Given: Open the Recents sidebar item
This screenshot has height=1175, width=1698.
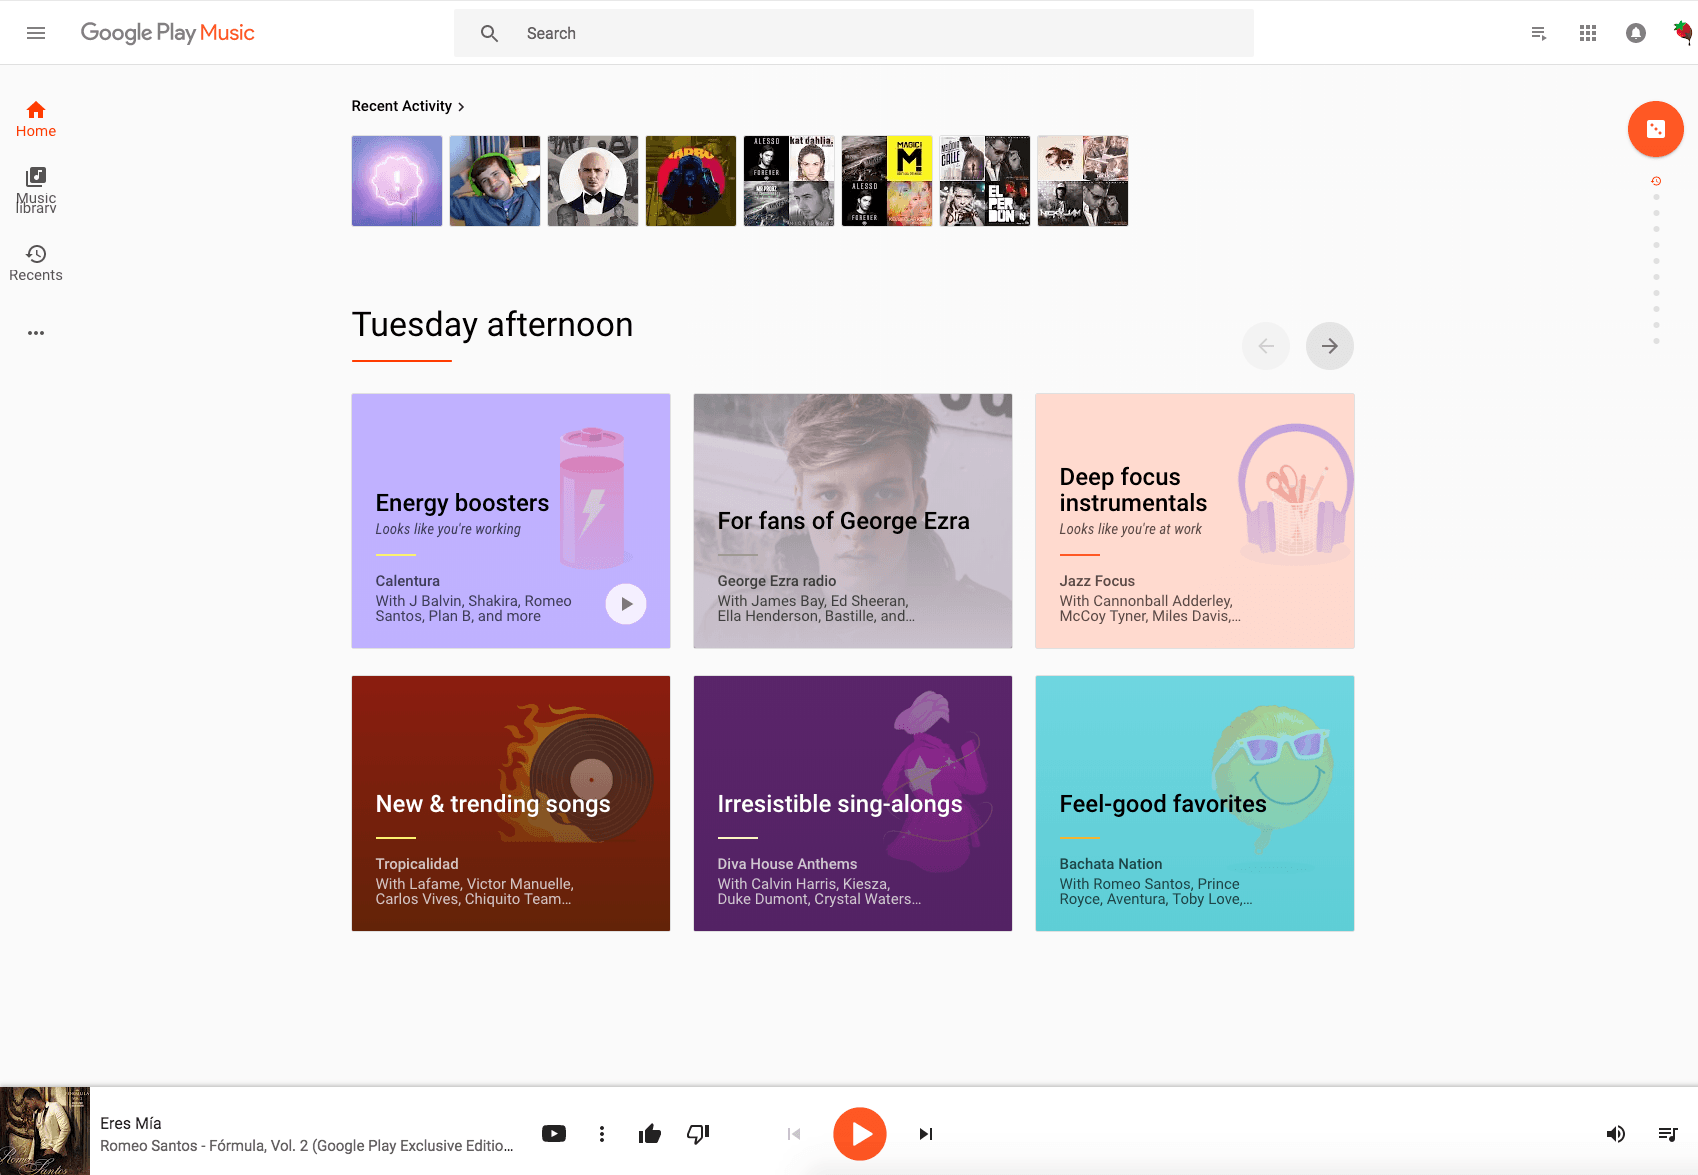Looking at the screenshot, I should point(36,263).
